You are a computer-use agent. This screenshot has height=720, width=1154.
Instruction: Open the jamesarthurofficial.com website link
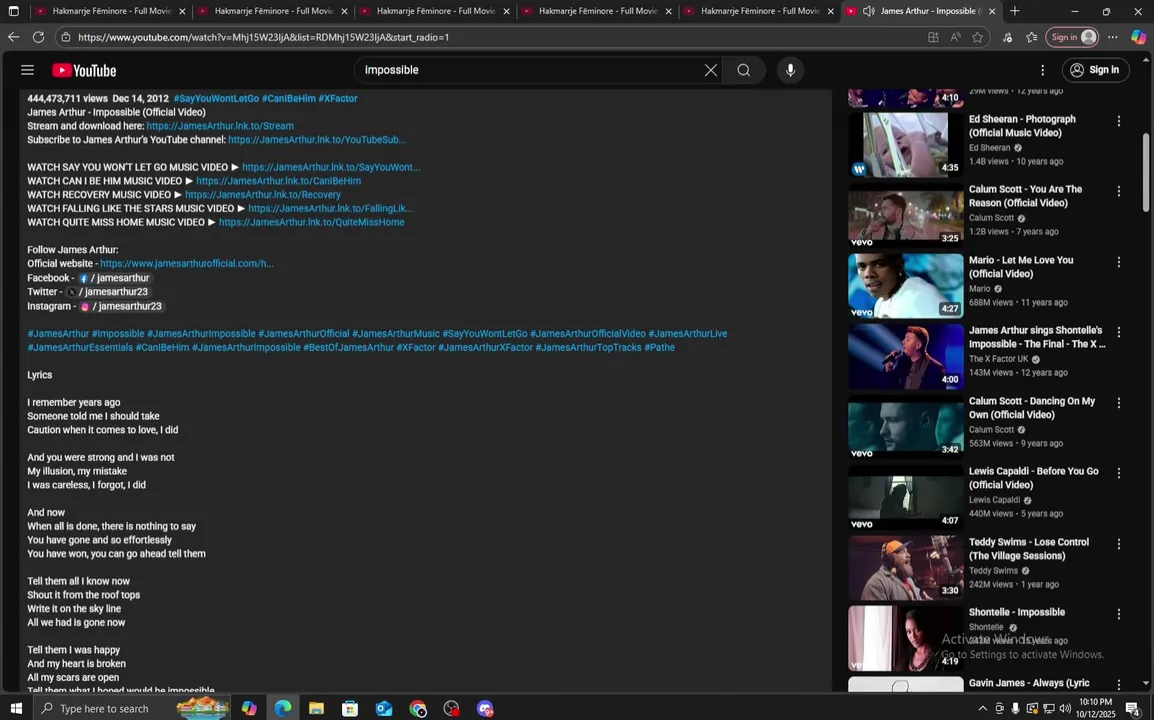click(187, 264)
